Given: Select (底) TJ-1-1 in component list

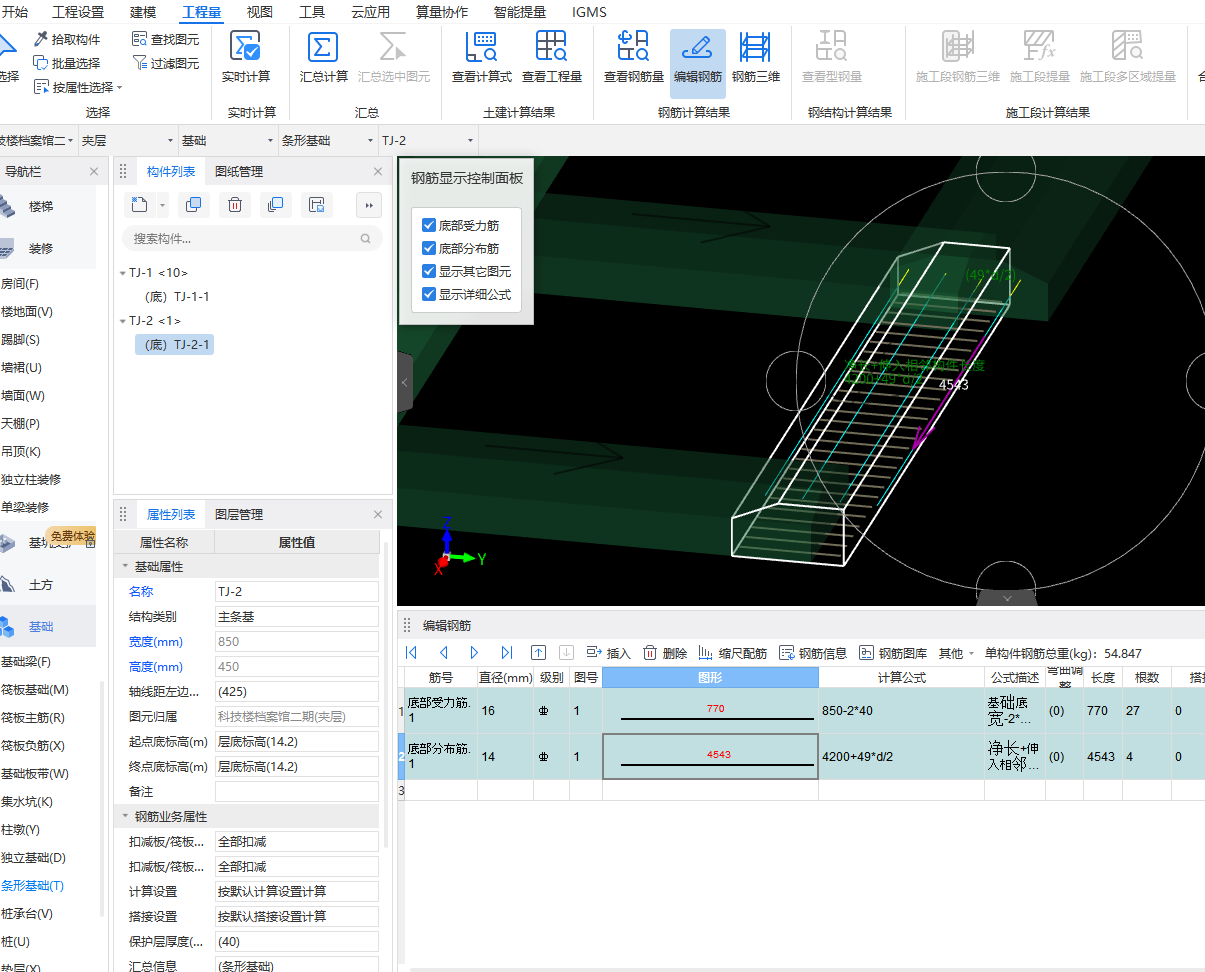Looking at the screenshot, I should tap(177, 297).
